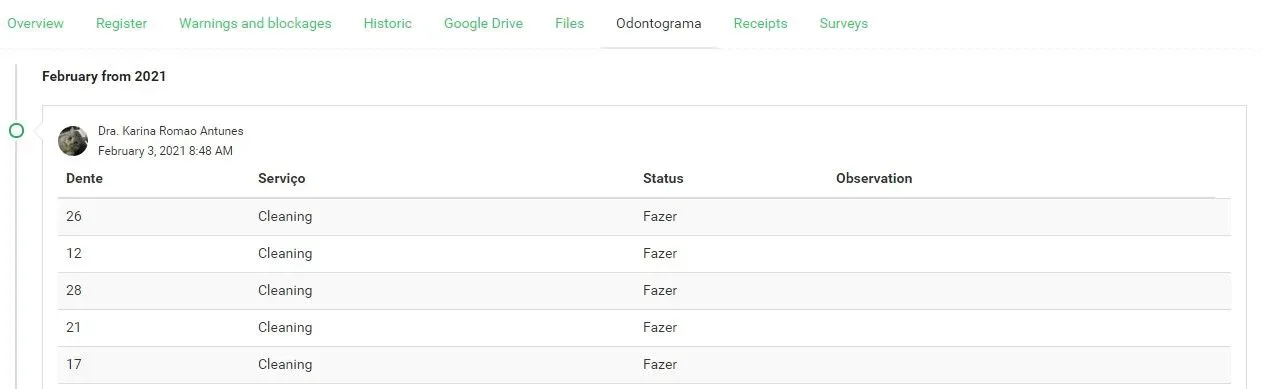Open the Overview tab
The height and width of the screenshot is (389, 1262).
pos(35,23)
